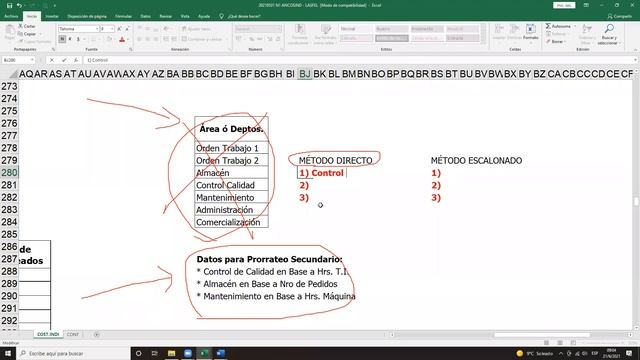Click the taskbar search box
This screenshot has height=360, width=640.
(73, 353)
